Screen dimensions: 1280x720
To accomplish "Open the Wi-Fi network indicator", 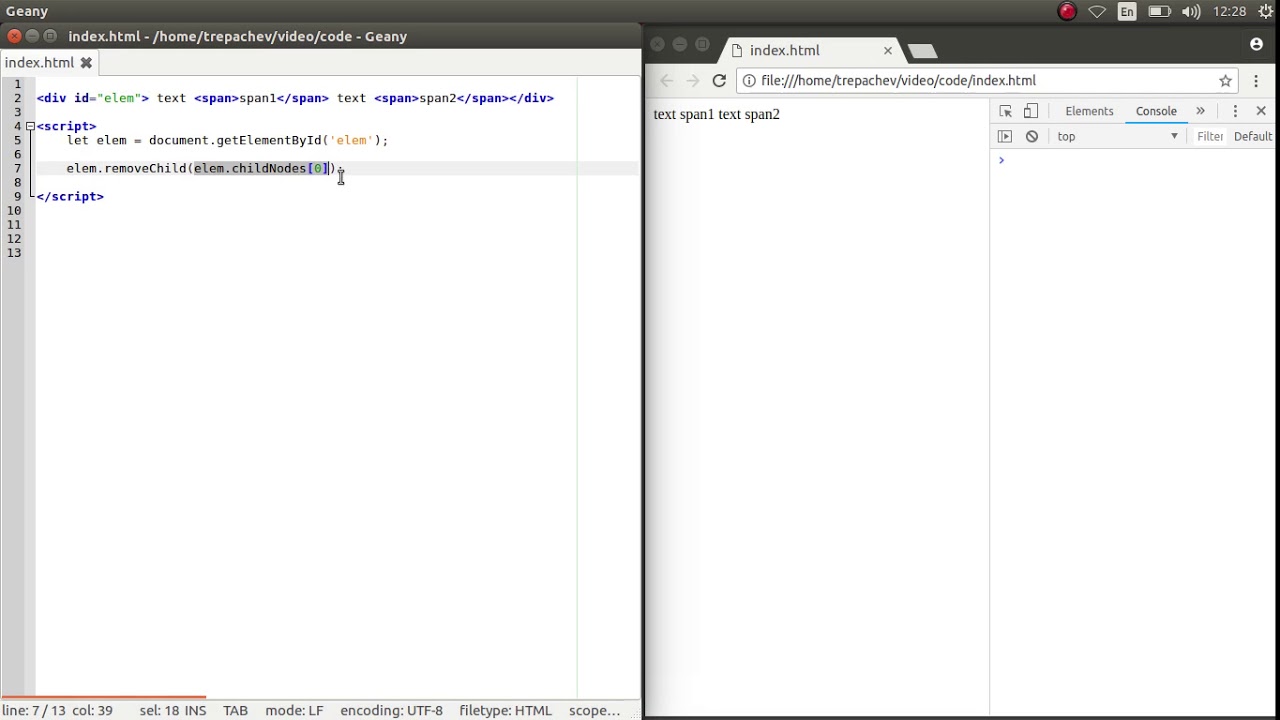I will coord(1097,12).
